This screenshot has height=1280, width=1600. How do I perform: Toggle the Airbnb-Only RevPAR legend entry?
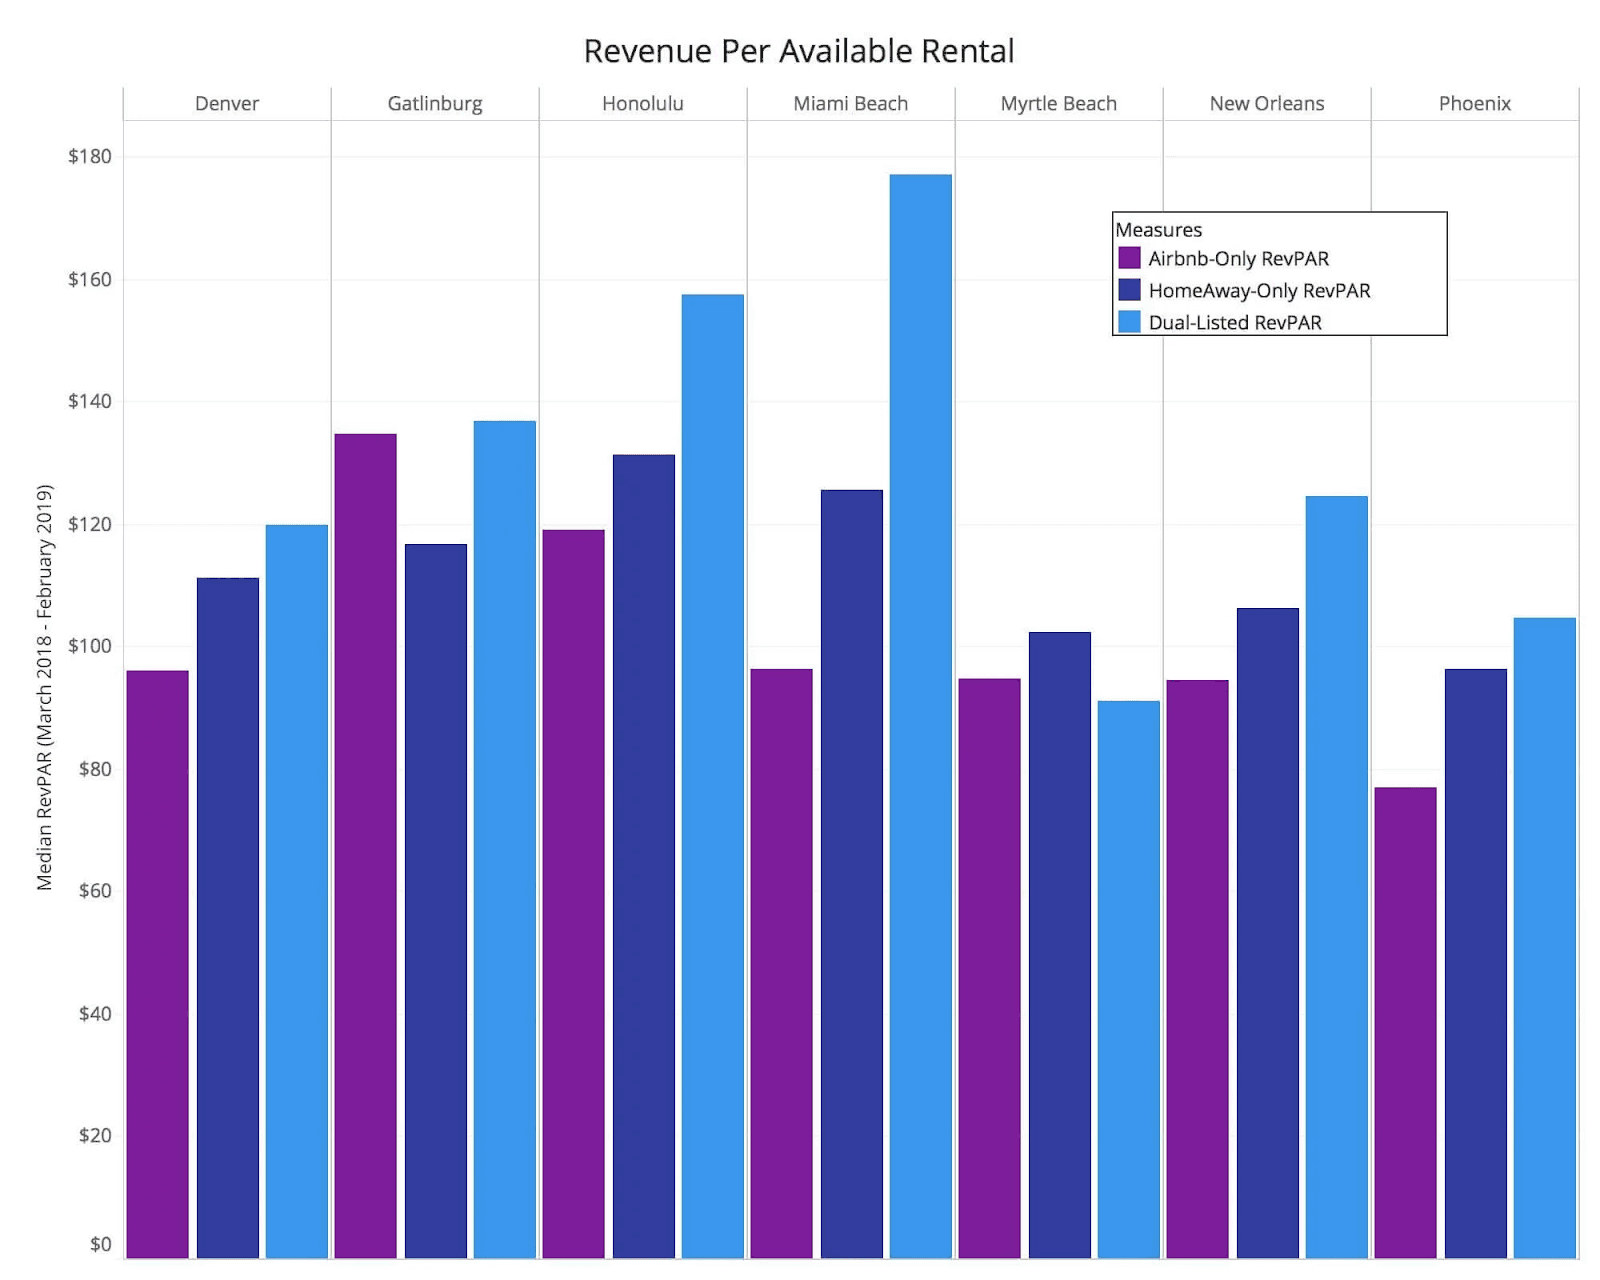coord(1241,258)
